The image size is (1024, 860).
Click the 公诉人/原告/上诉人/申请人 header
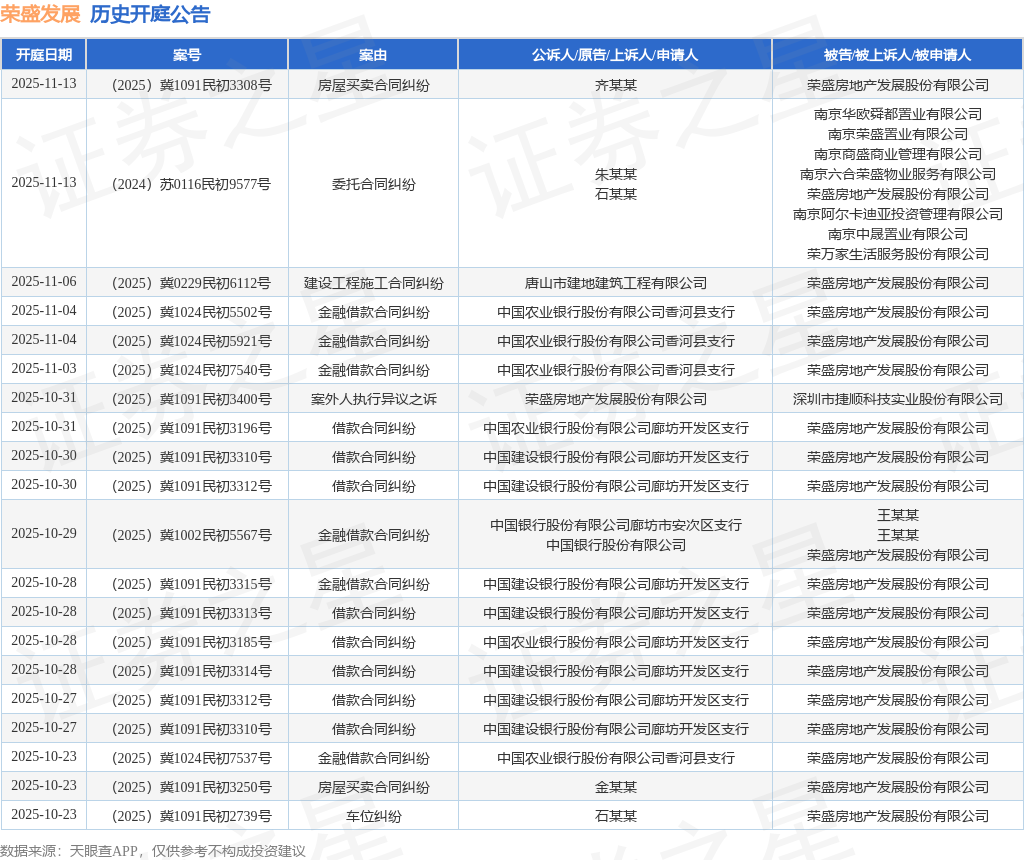tap(615, 55)
